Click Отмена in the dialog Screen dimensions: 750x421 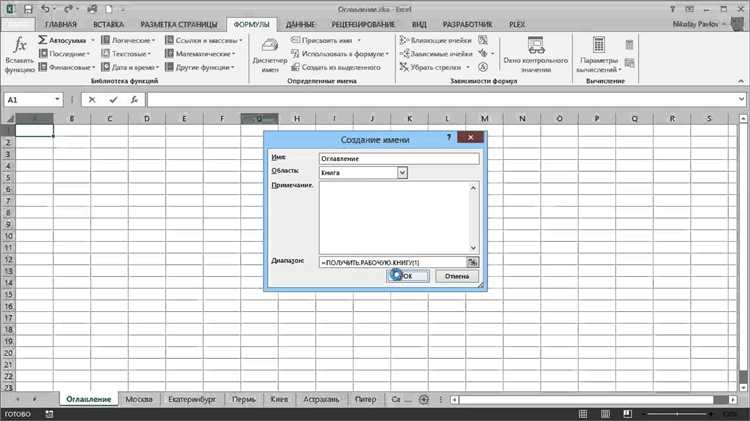457,276
